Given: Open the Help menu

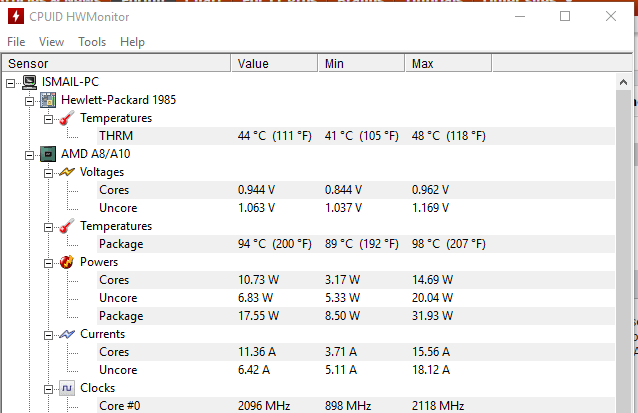Looking at the screenshot, I should click(132, 42).
